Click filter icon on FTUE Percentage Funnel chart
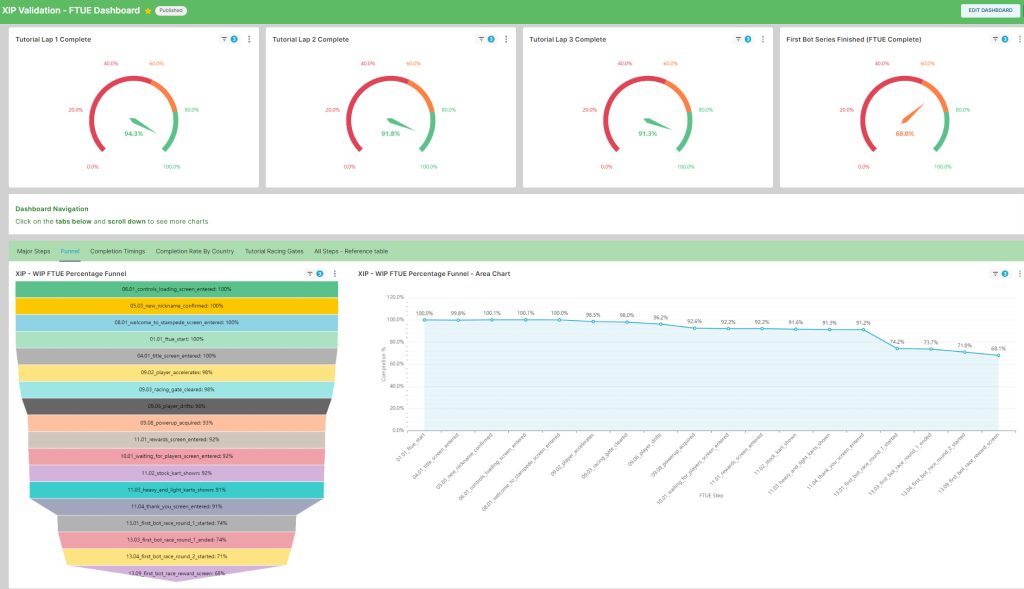The width and height of the screenshot is (1024, 589). pyautogui.click(x=310, y=273)
